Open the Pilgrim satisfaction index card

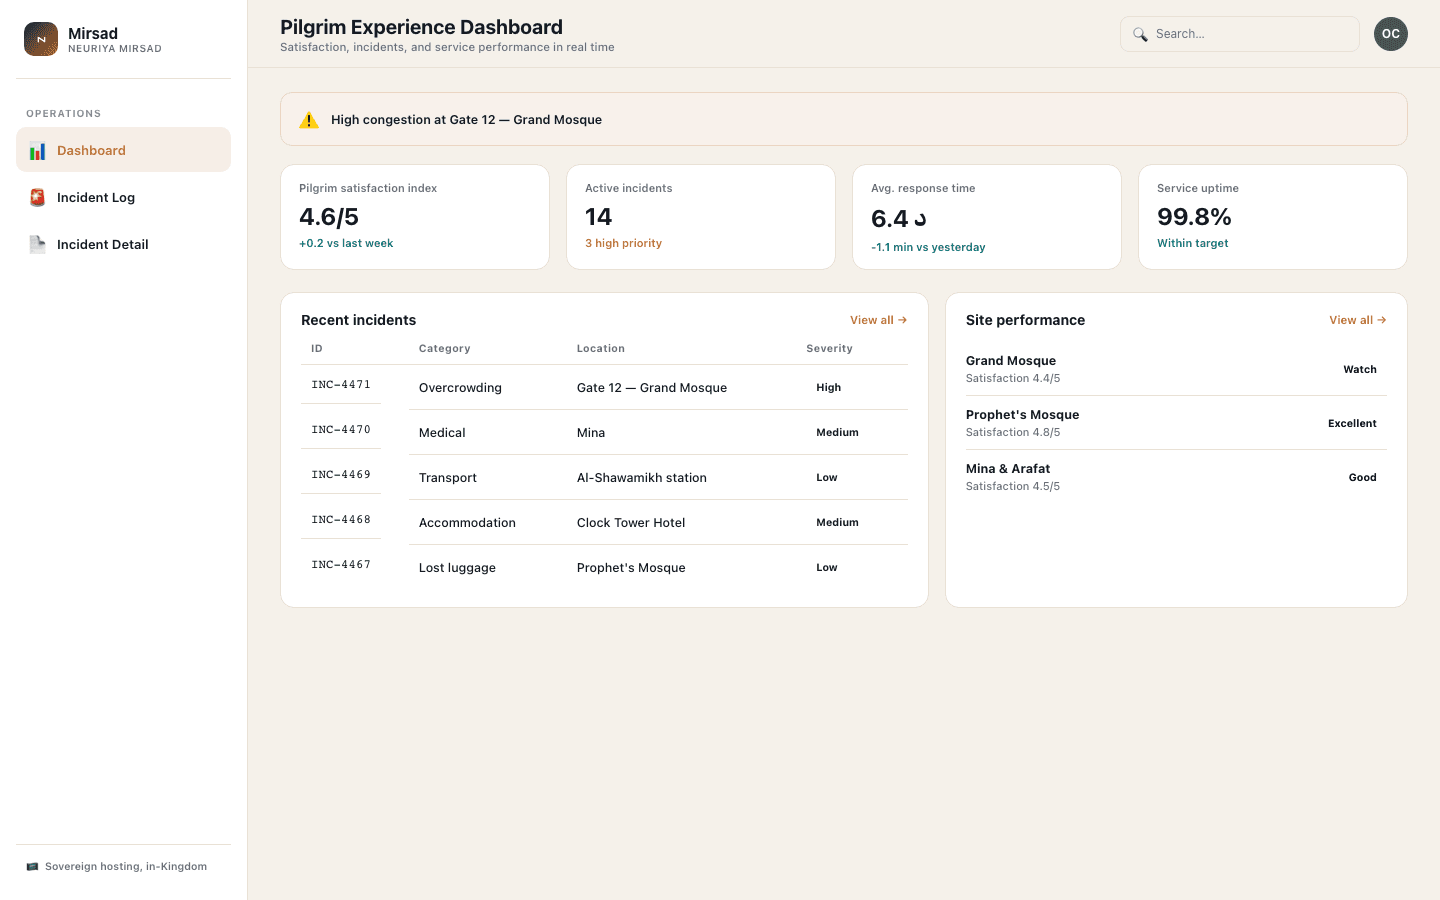coord(415,217)
